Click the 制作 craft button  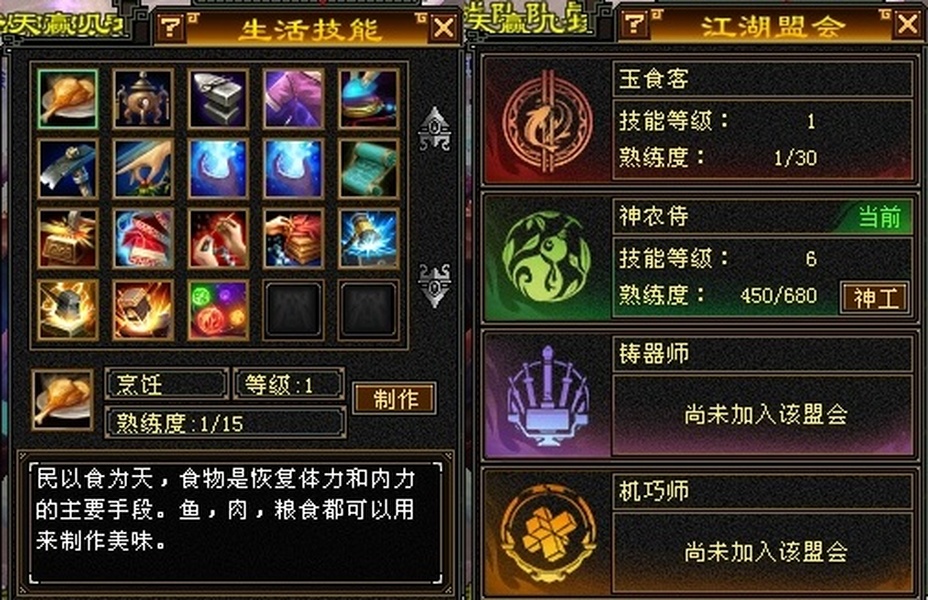coord(395,399)
